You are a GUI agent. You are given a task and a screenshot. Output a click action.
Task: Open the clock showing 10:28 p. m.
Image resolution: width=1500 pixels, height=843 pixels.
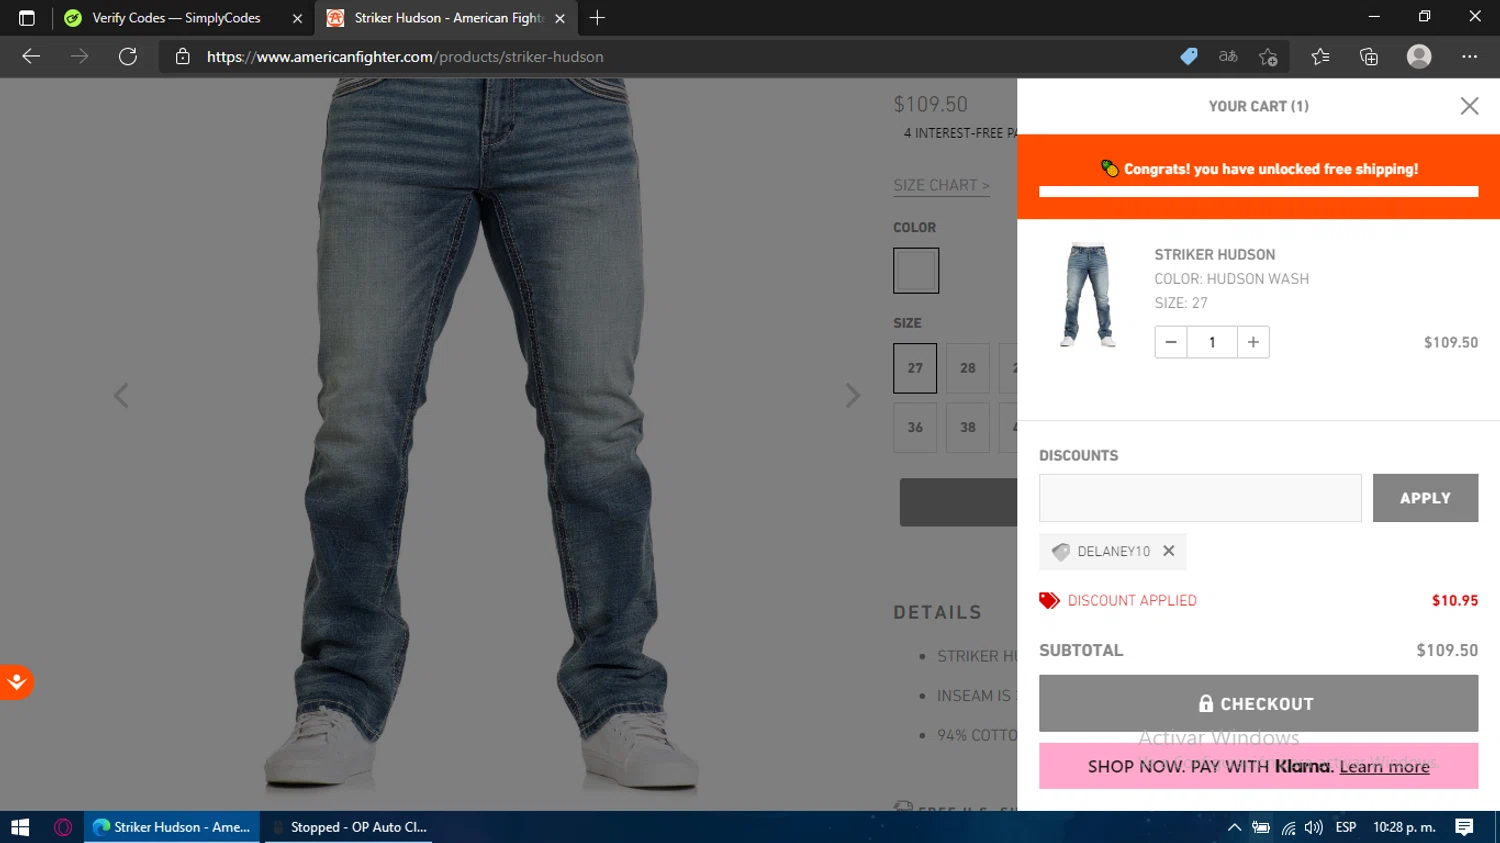point(1404,827)
